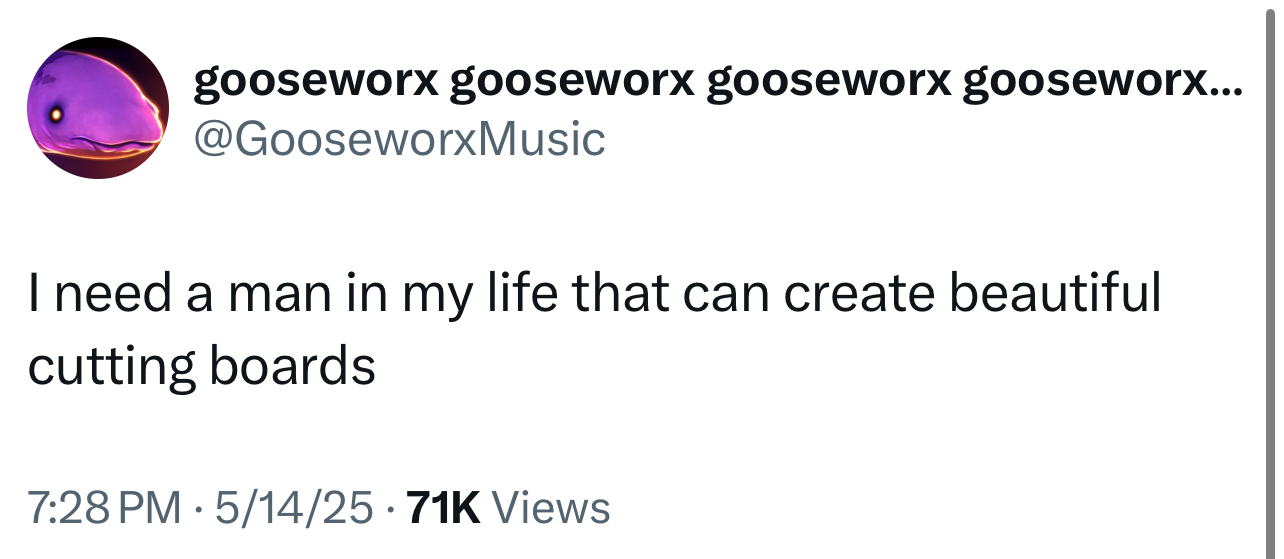
Task: Click the 7:28 PM timestamp
Action: click(105, 508)
